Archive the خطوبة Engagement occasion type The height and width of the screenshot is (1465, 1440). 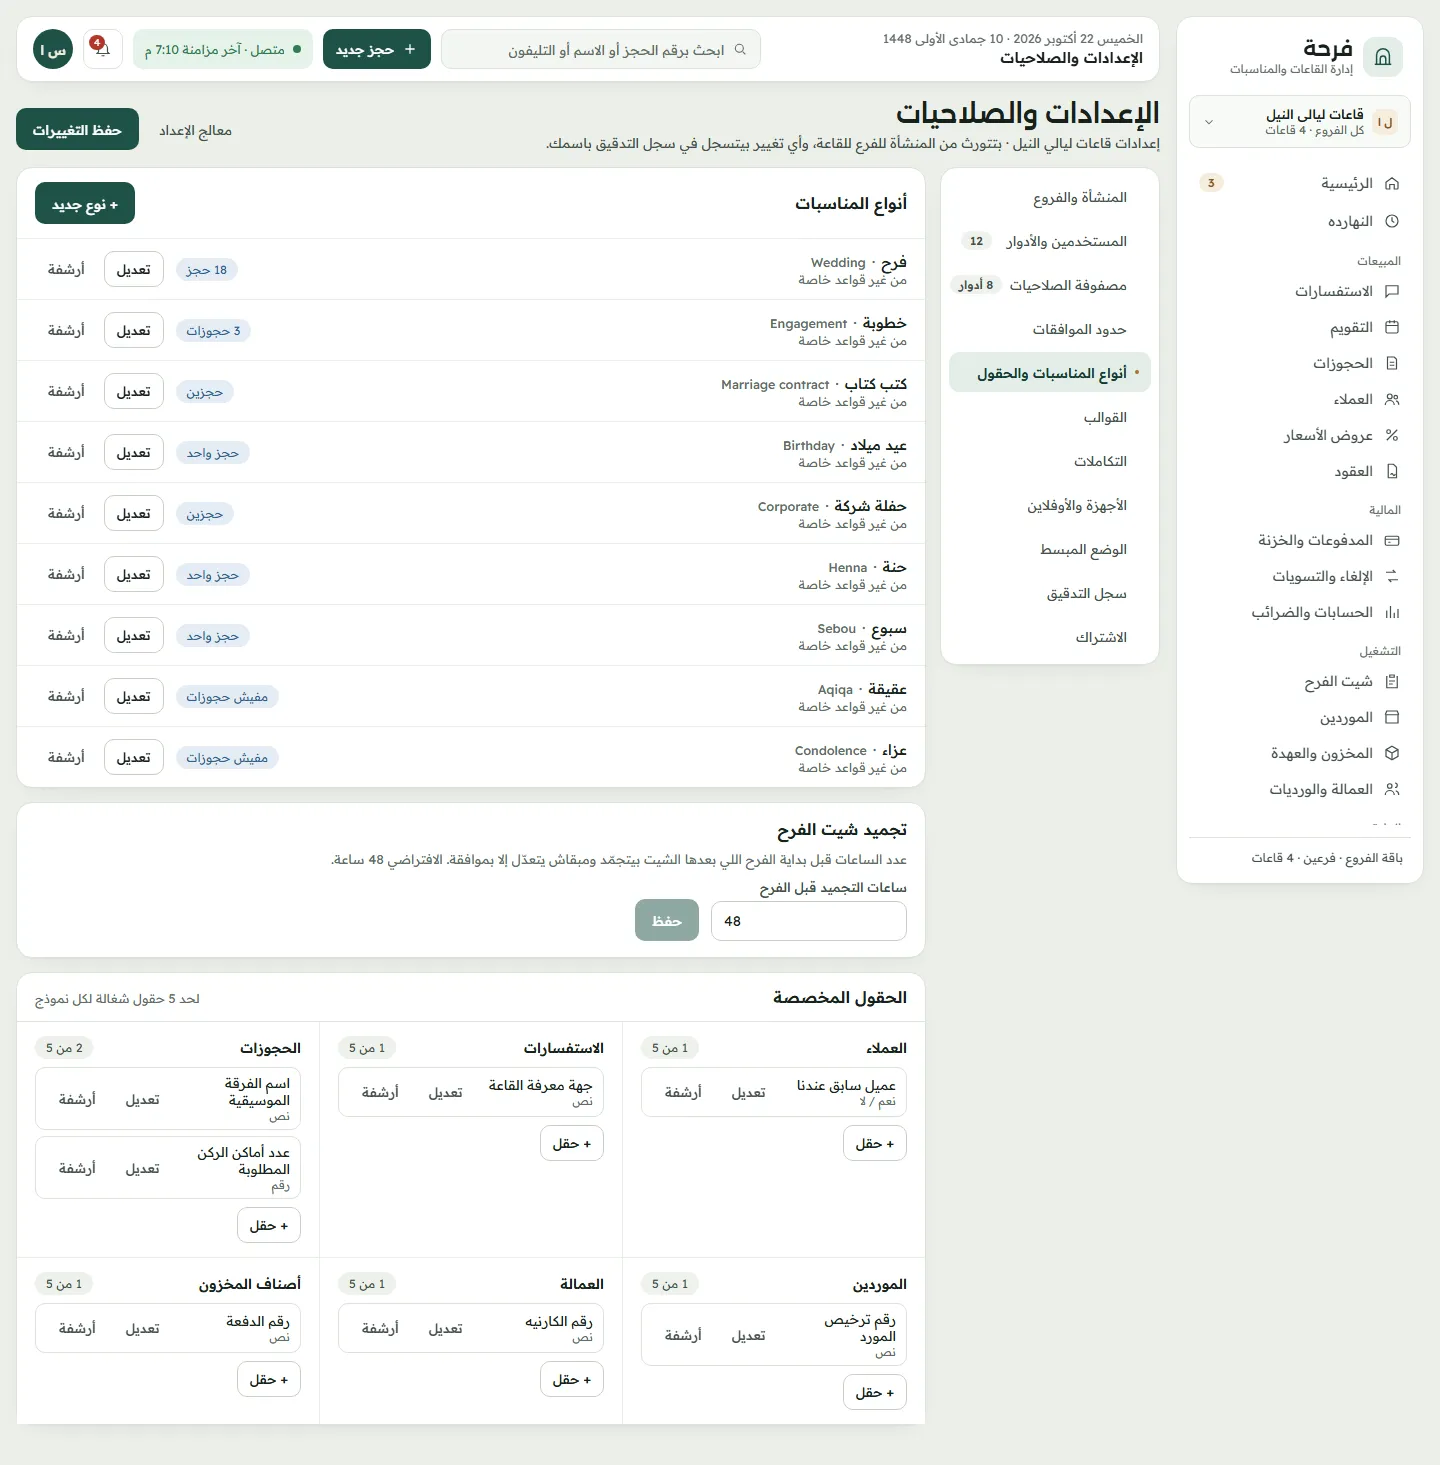point(66,330)
